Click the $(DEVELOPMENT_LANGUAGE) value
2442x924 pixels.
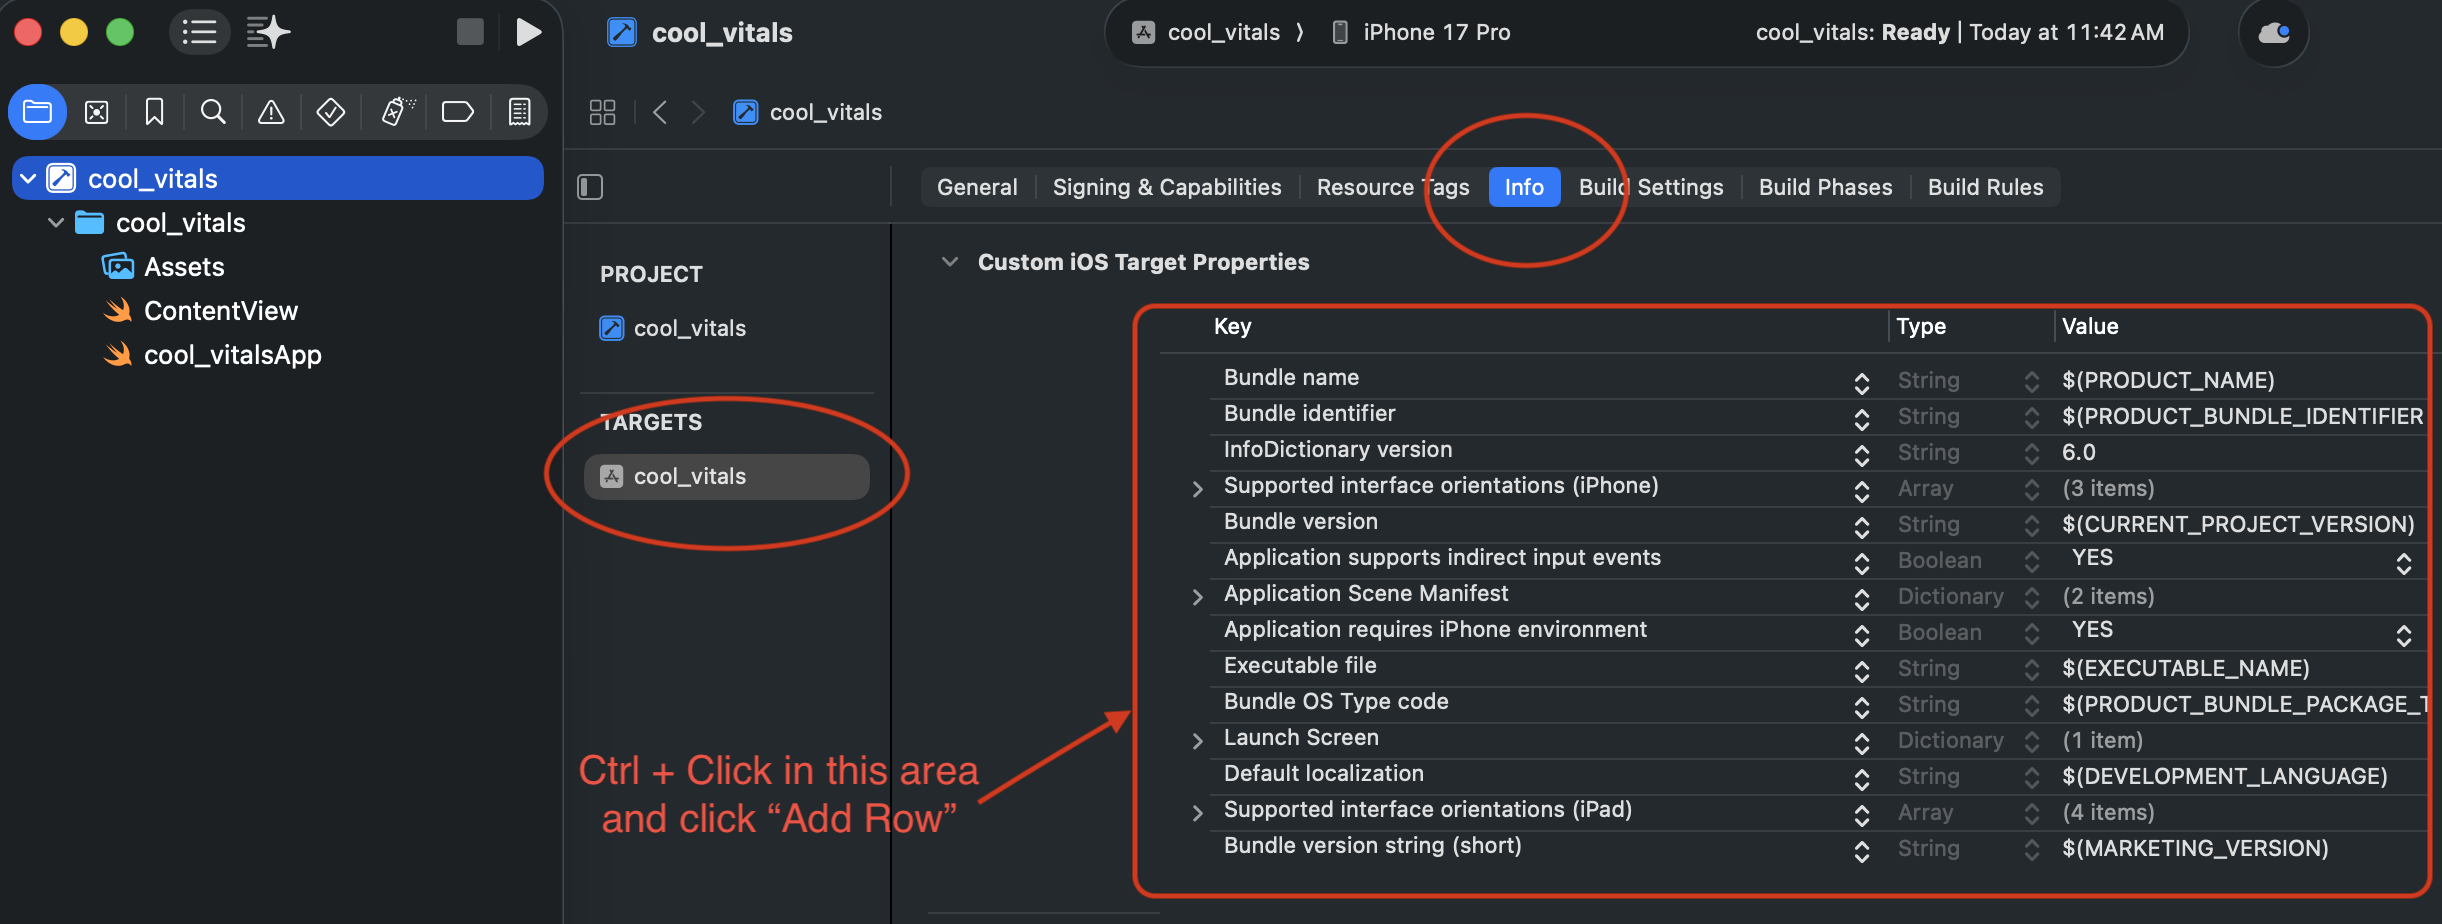pos(2224,776)
